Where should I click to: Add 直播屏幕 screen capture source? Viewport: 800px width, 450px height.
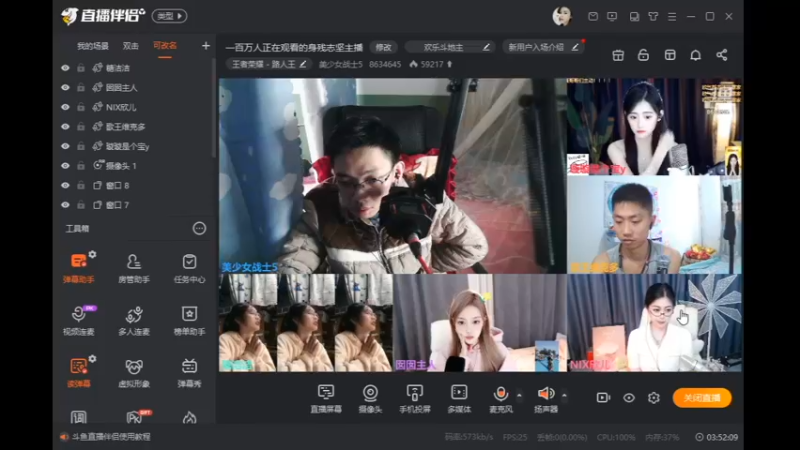click(326, 398)
